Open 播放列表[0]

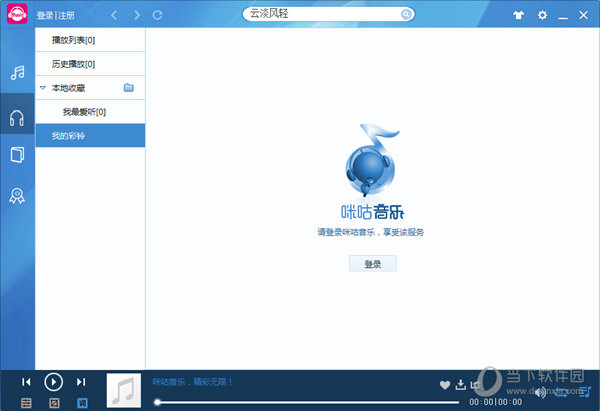(x=90, y=40)
